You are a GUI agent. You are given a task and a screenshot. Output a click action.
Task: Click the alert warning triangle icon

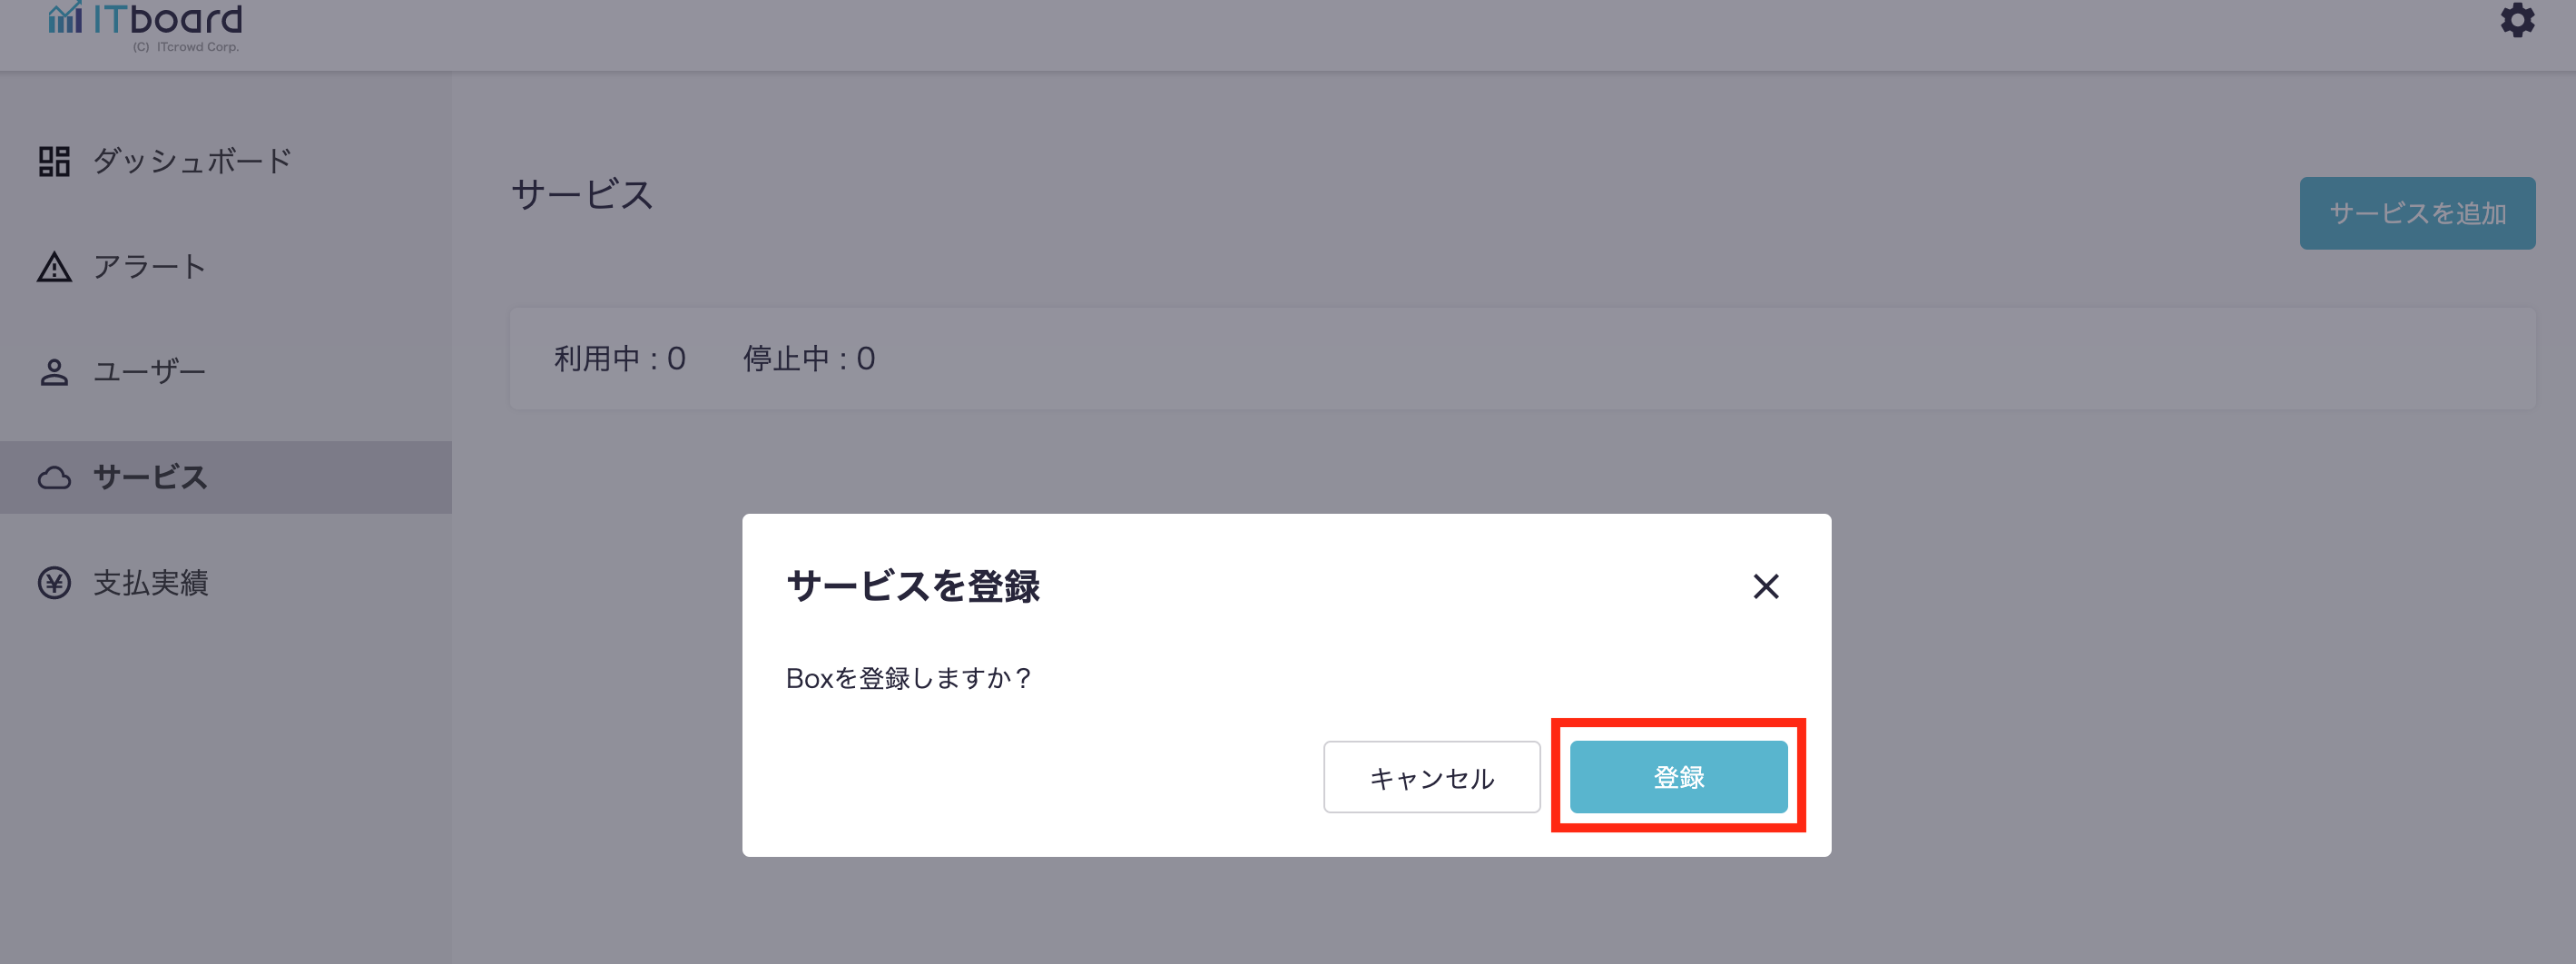tap(54, 267)
